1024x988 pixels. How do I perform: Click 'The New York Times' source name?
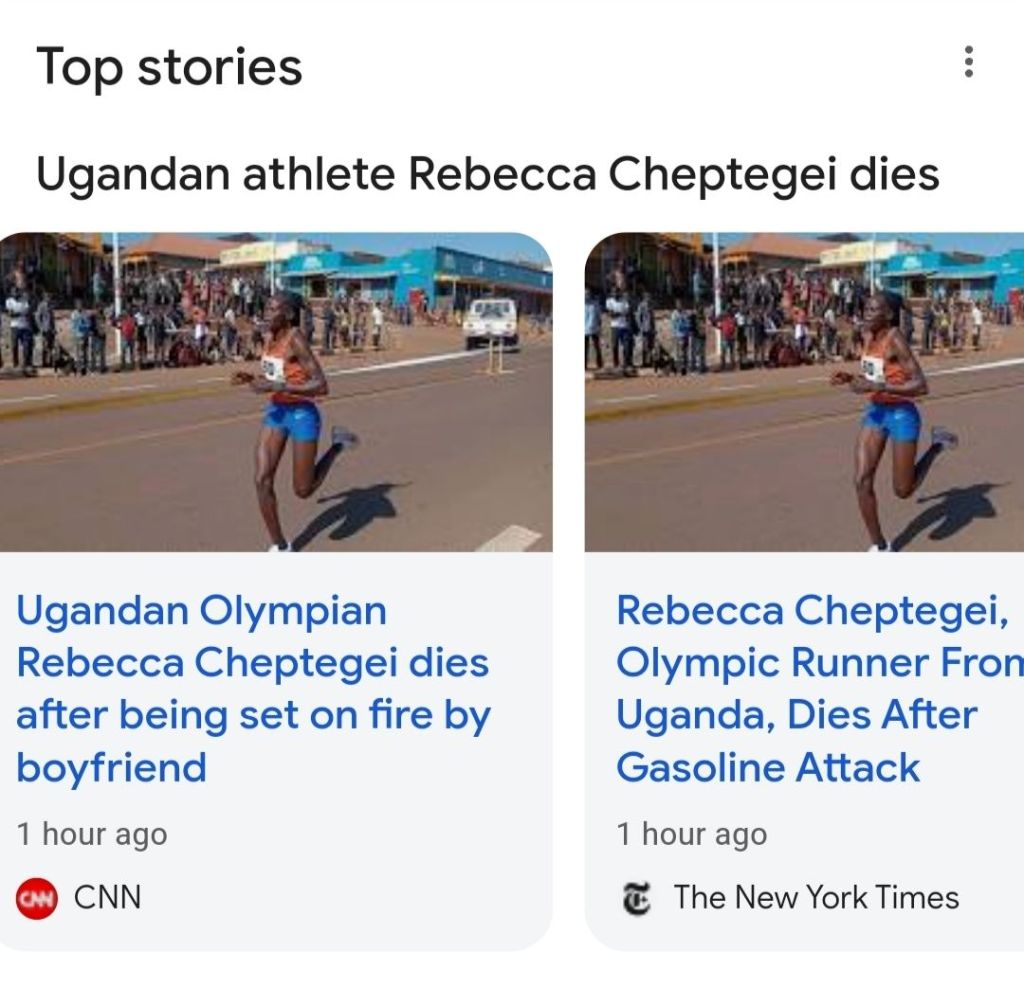(816, 897)
